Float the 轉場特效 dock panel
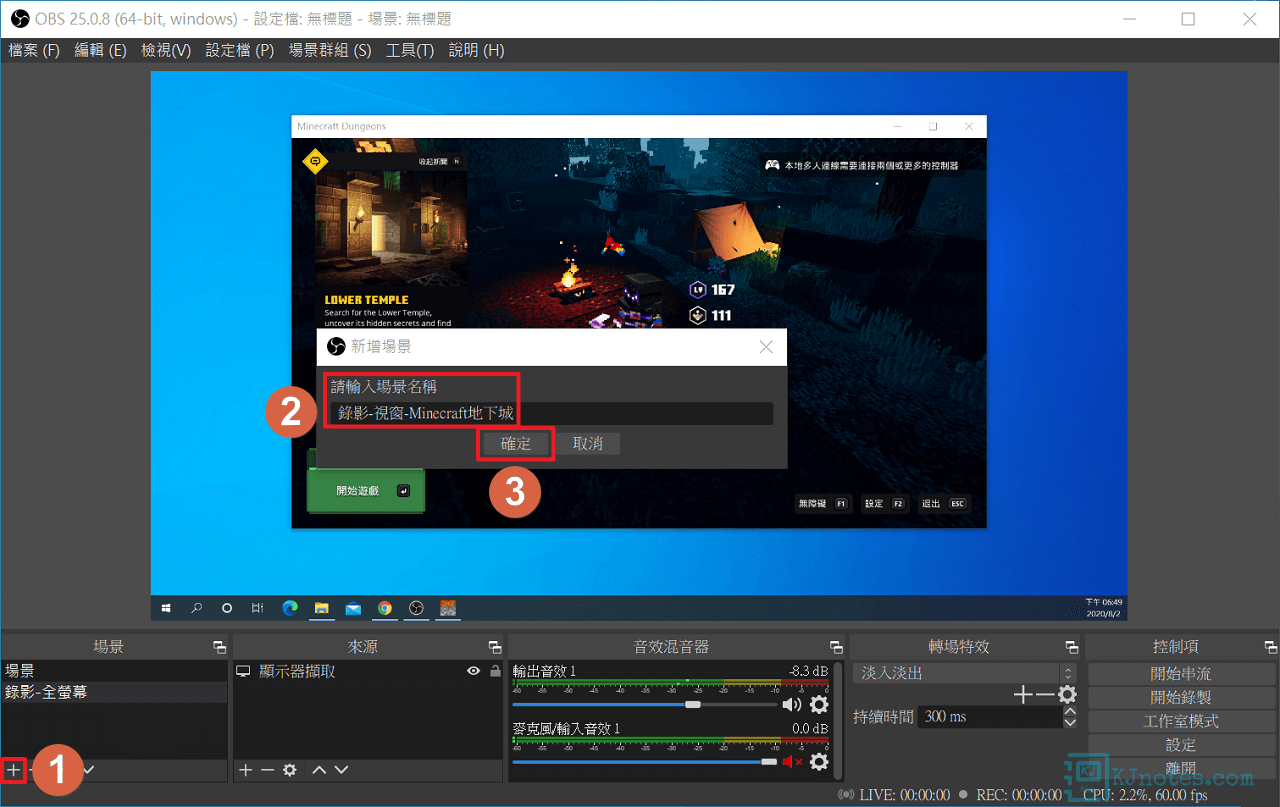1280x807 pixels. pos(1072,648)
